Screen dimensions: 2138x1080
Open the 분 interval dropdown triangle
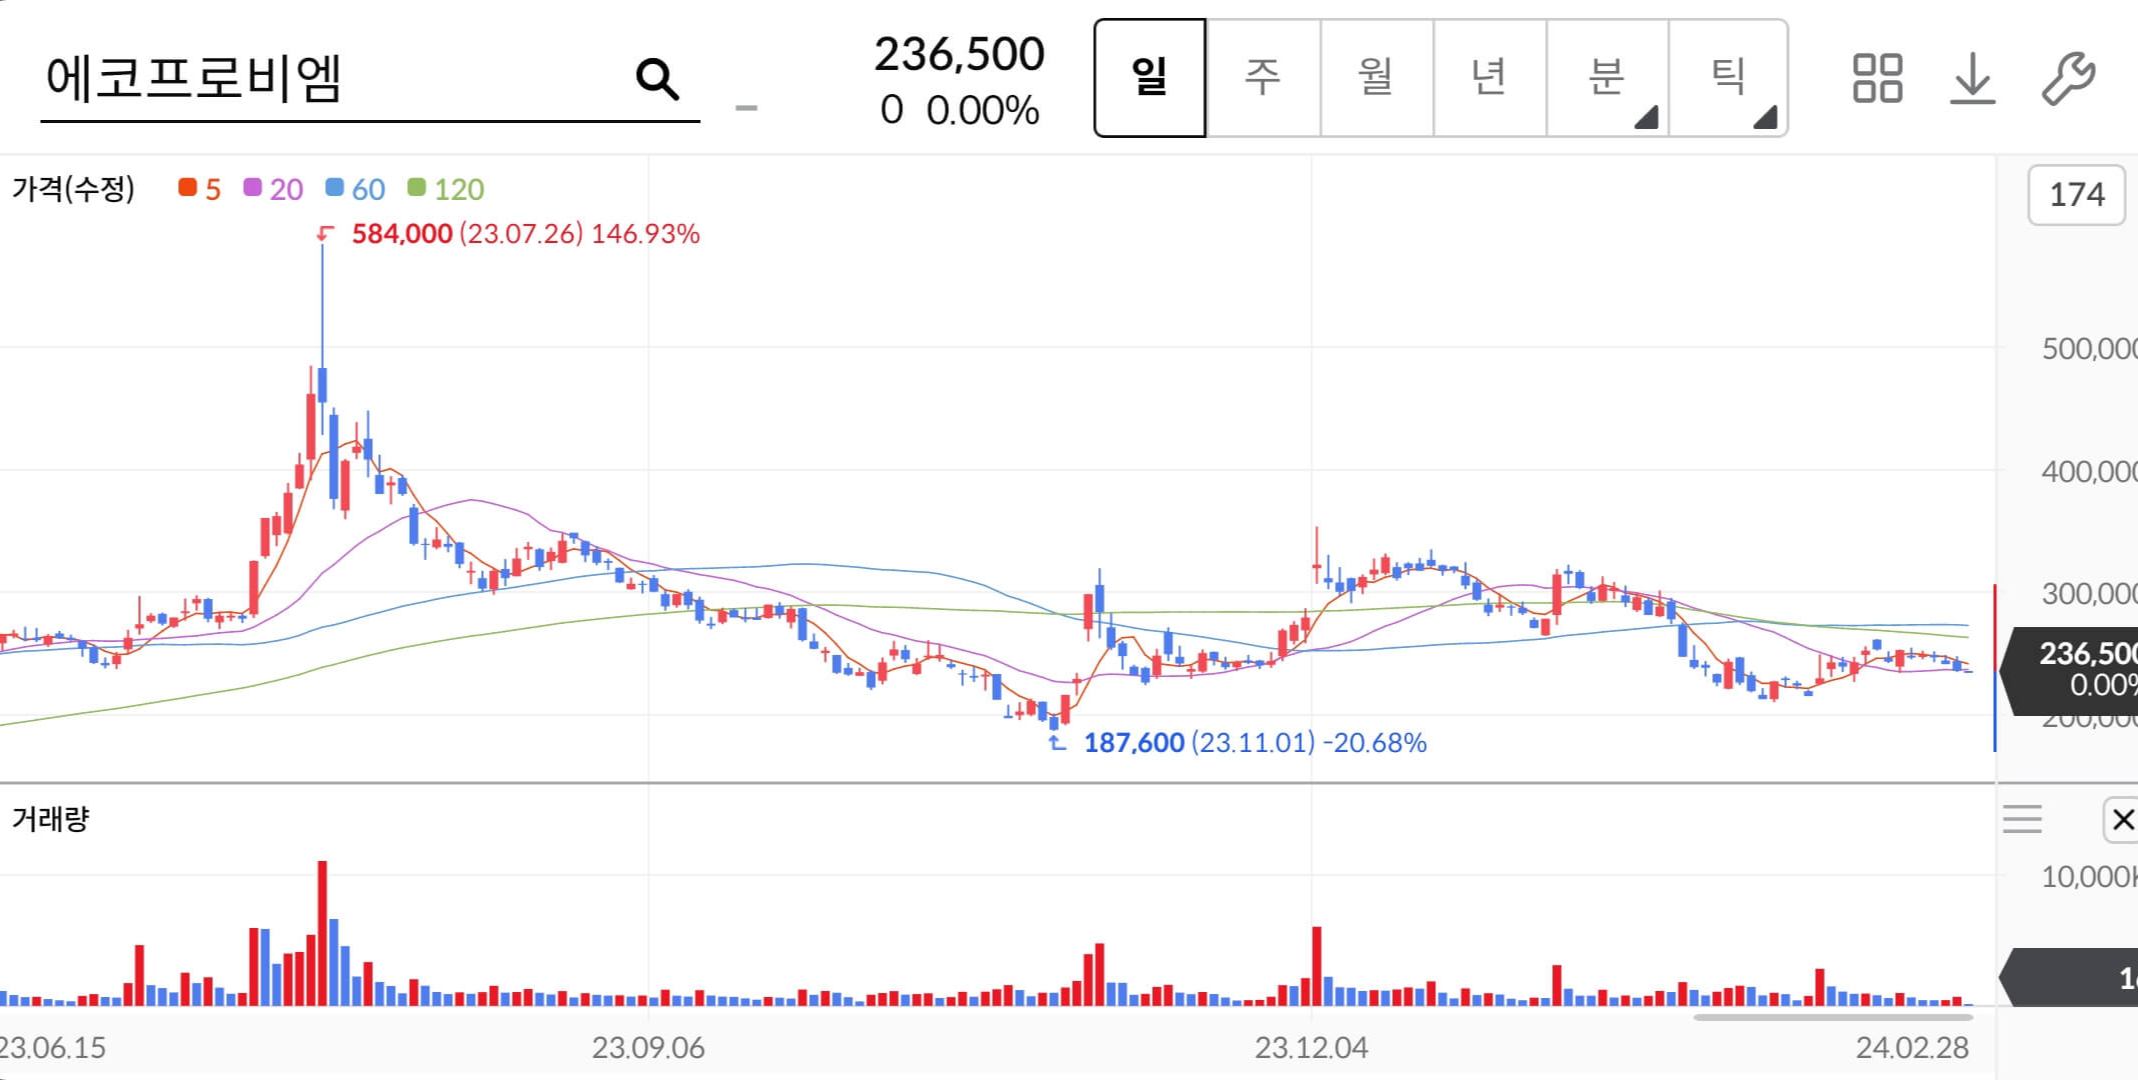(x=1646, y=119)
